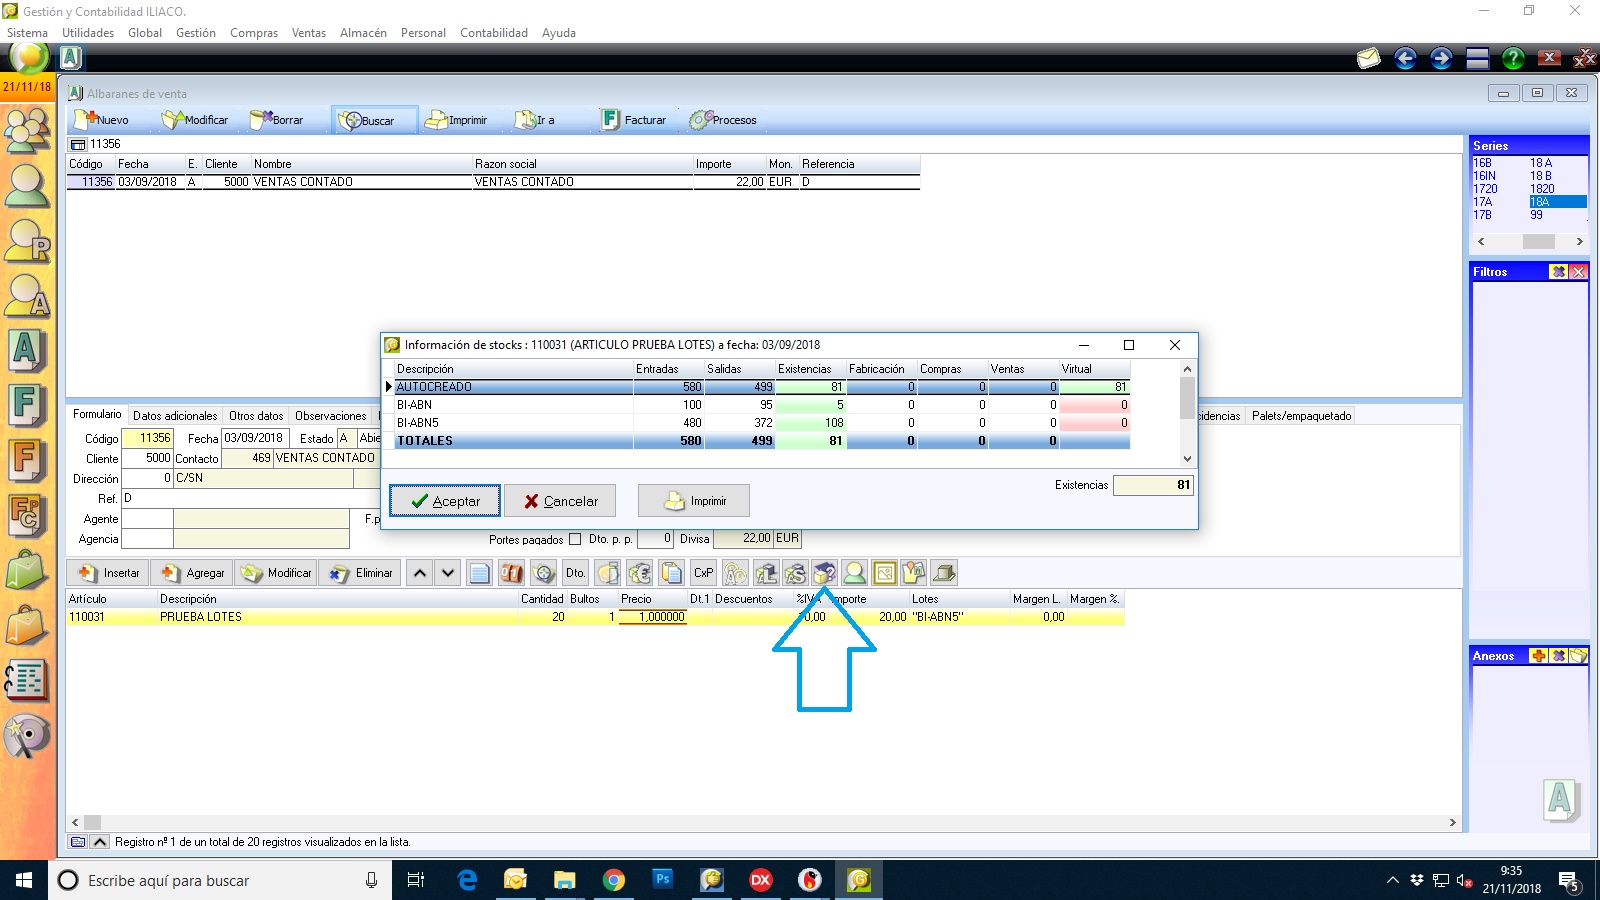Open the mail envelope icon in top bar
The width and height of the screenshot is (1600, 900).
1368,58
